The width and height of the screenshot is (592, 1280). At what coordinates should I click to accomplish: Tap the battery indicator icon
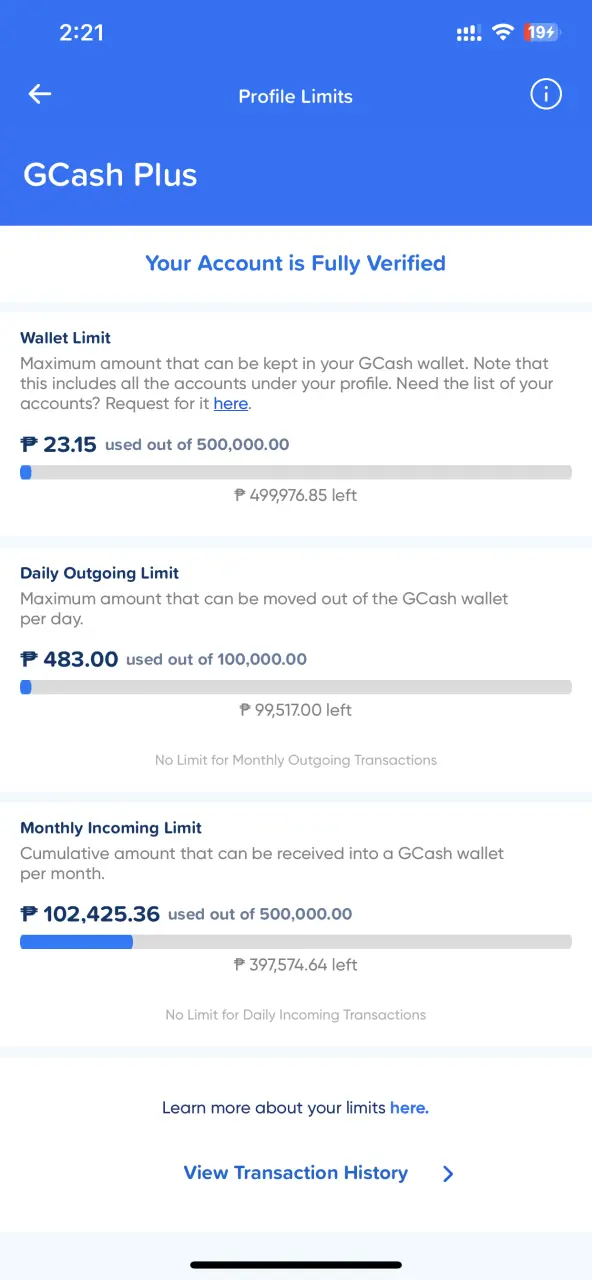coord(542,33)
